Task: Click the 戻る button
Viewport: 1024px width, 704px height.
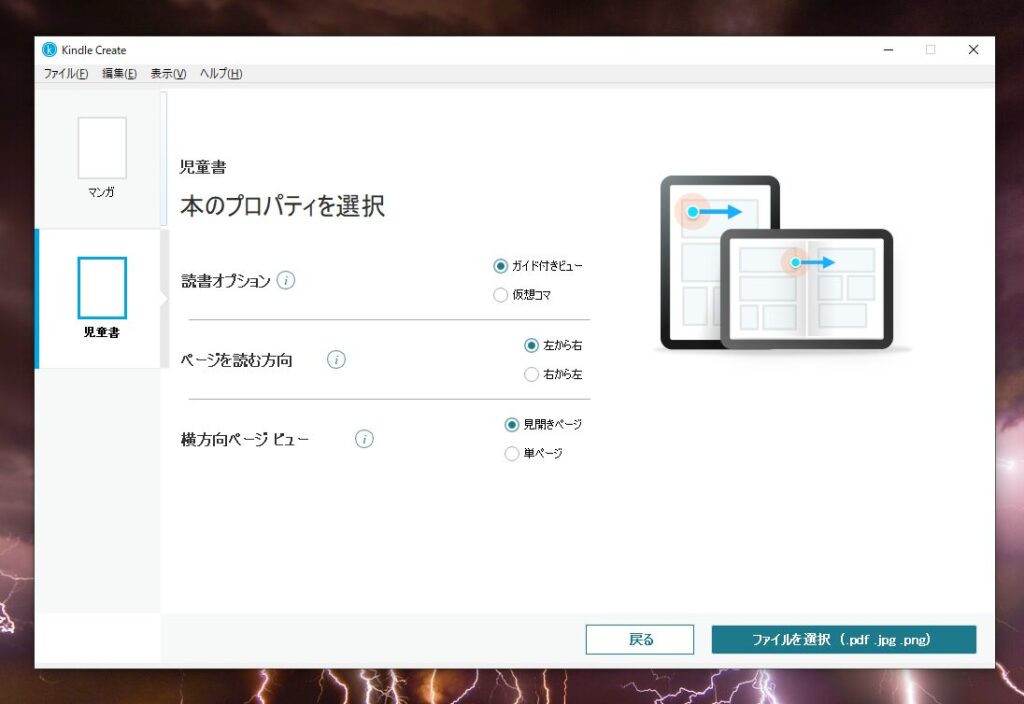Action: [640, 639]
